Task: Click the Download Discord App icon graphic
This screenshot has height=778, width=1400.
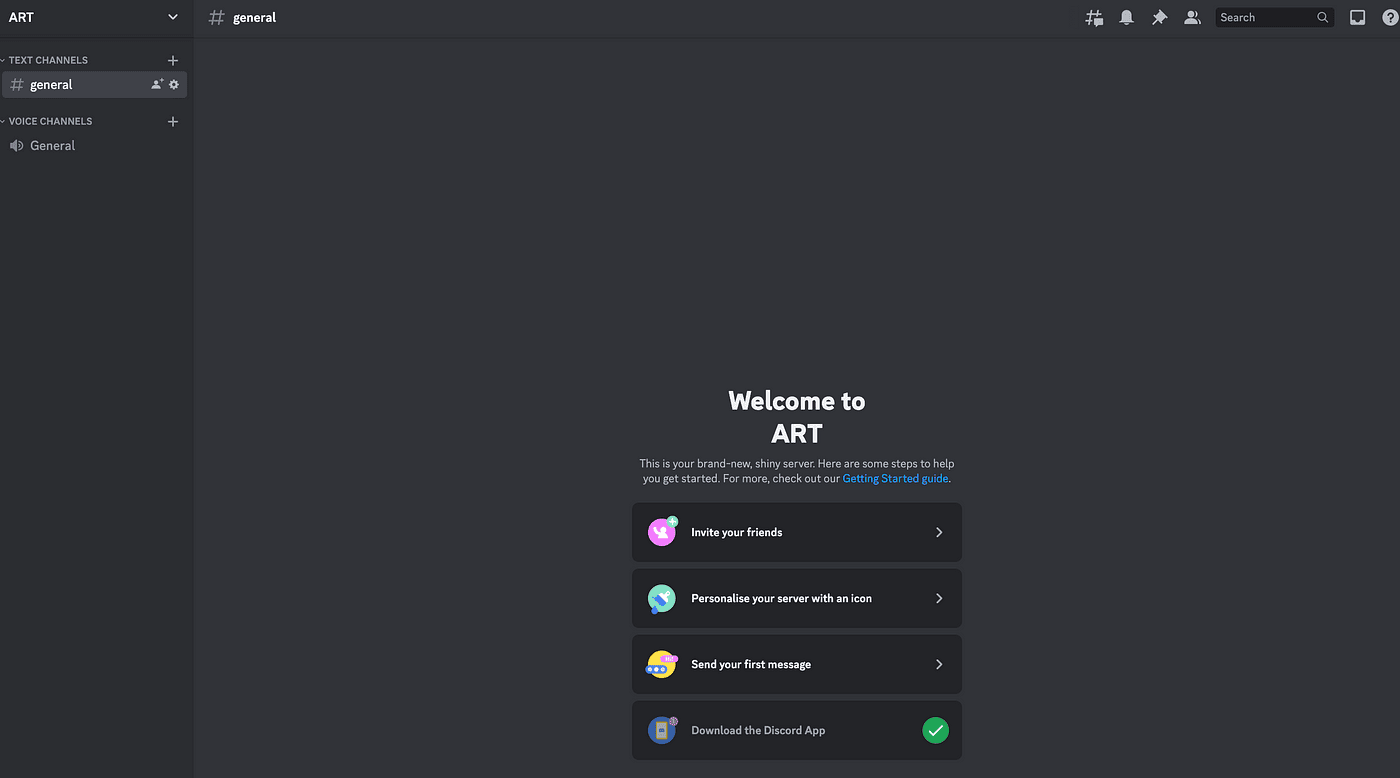Action: 662,730
